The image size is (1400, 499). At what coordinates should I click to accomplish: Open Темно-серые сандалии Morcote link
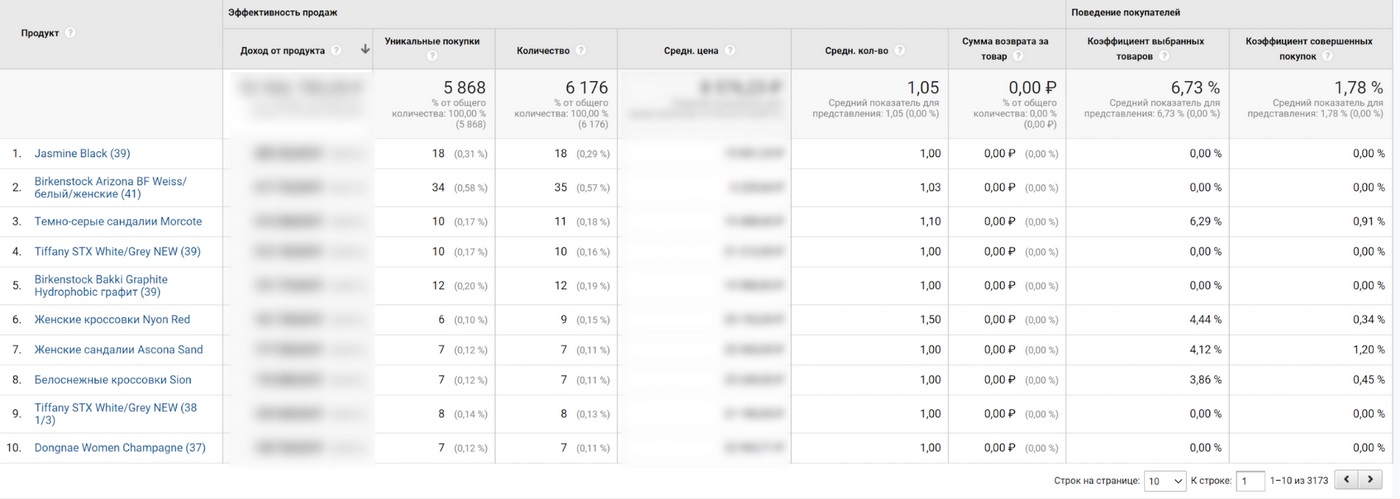coord(118,222)
